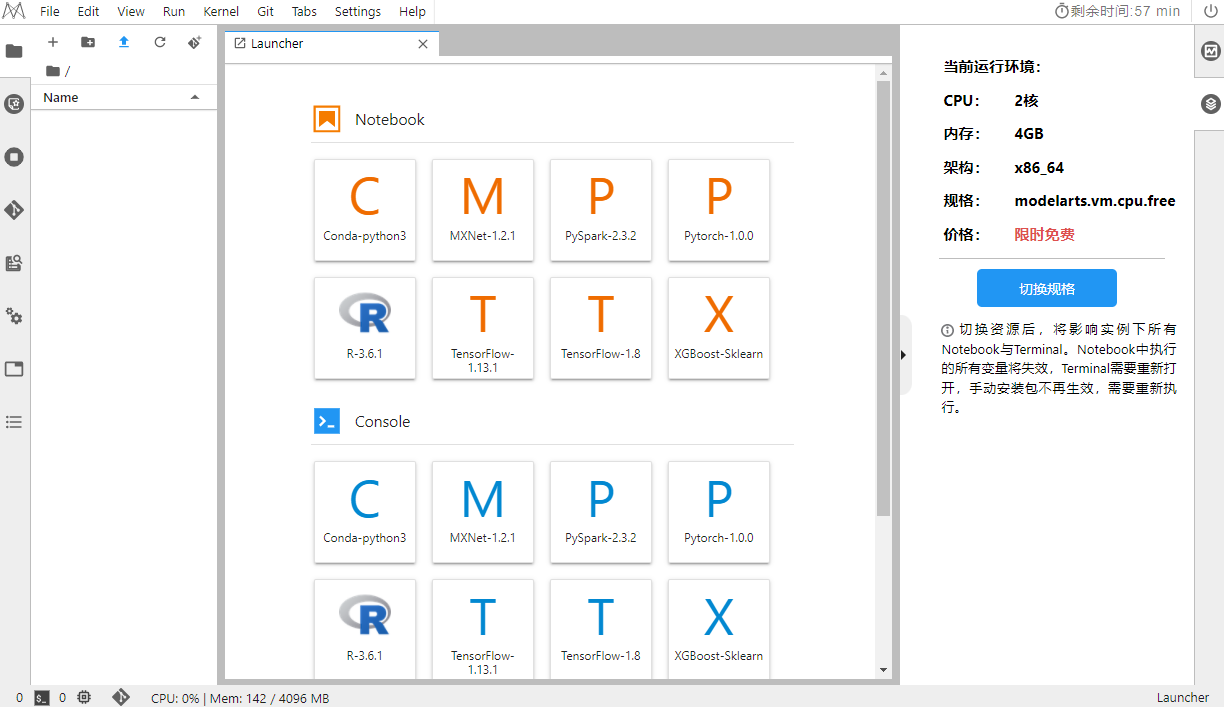Screen dimensions: 1224x707
Task: Open MXNet-1.2.1 console
Action: point(483,512)
